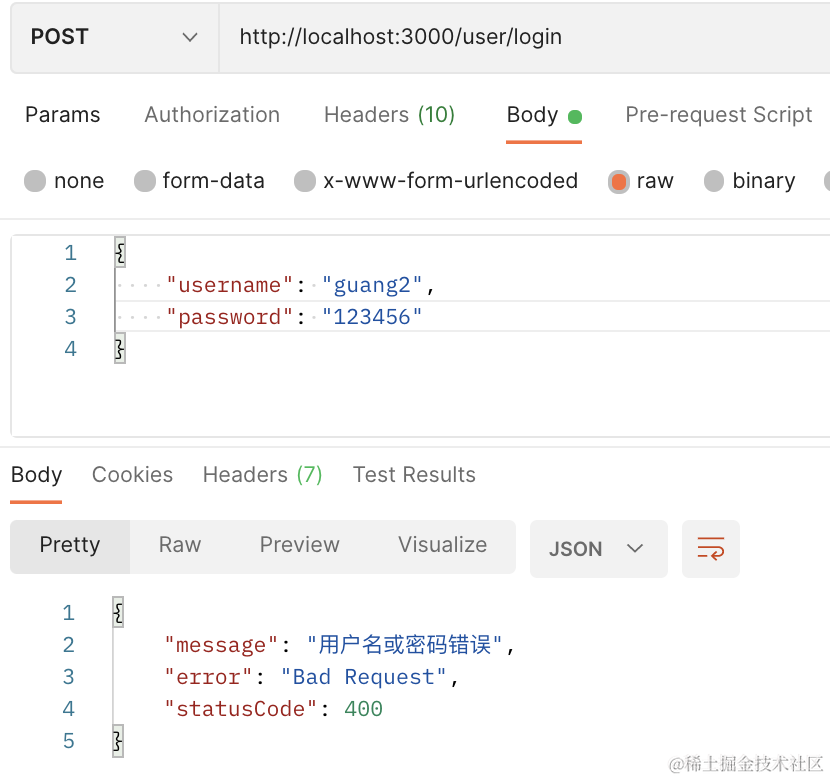Click the request URL input field
Viewport: 830px width, 780px height.
click(x=520, y=37)
